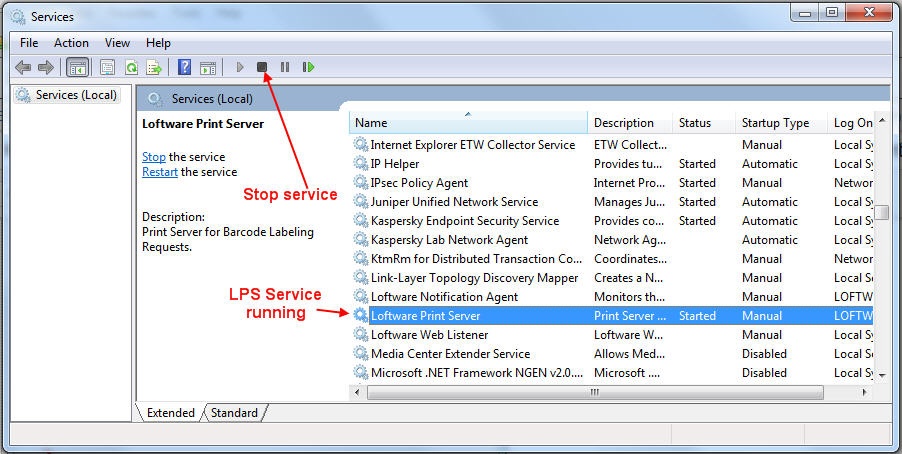Viewport: 902px width, 454px height.
Task: Open the Properties toolbar icon
Action: pyautogui.click(x=108, y=67)
